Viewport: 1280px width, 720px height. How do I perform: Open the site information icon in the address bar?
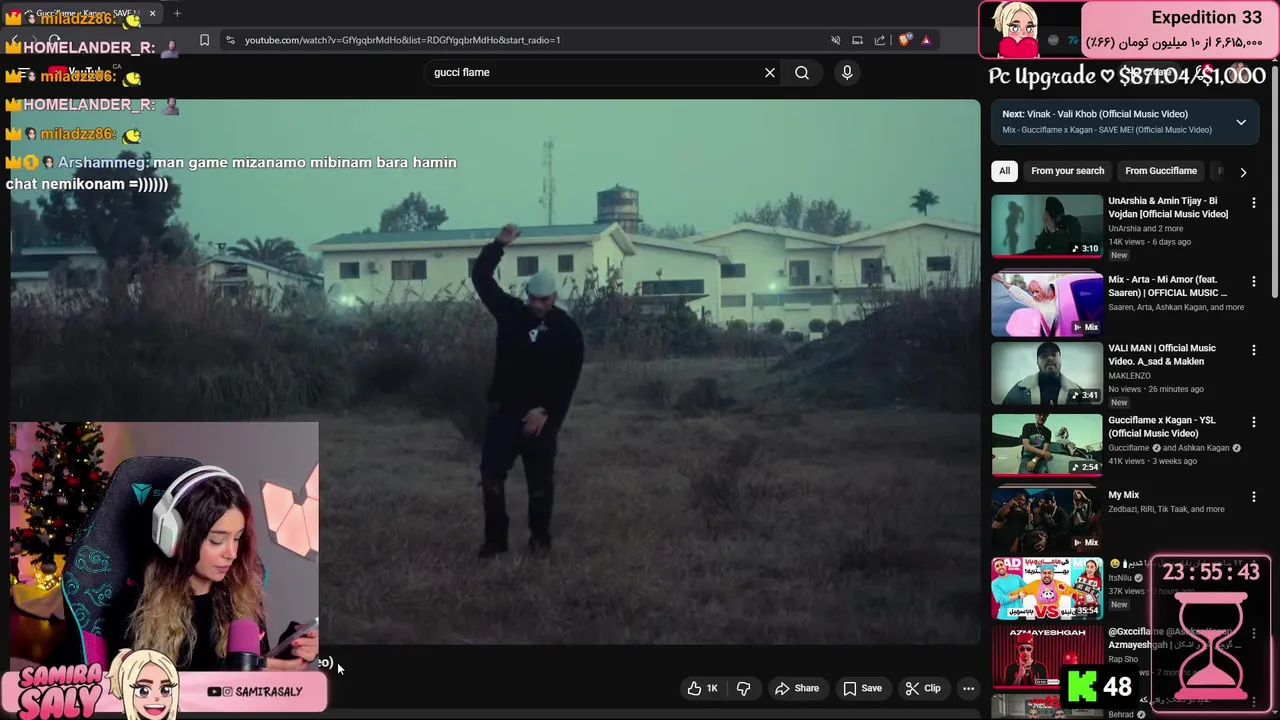230,40
